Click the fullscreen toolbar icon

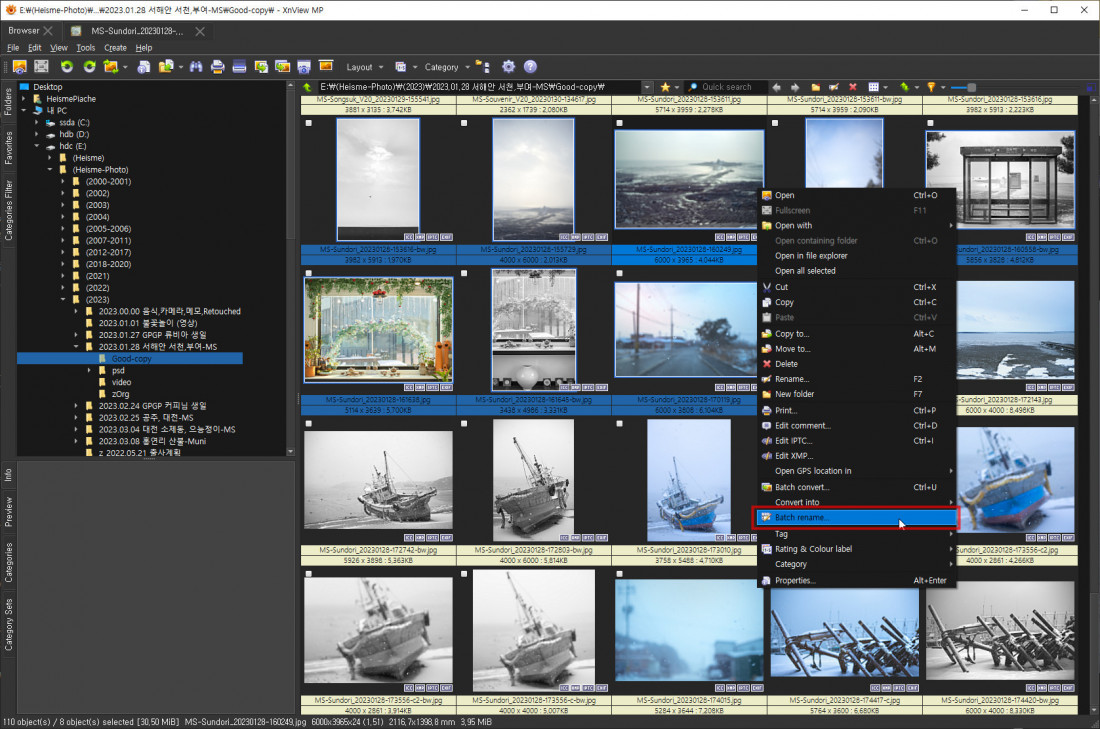coord(41,67)
